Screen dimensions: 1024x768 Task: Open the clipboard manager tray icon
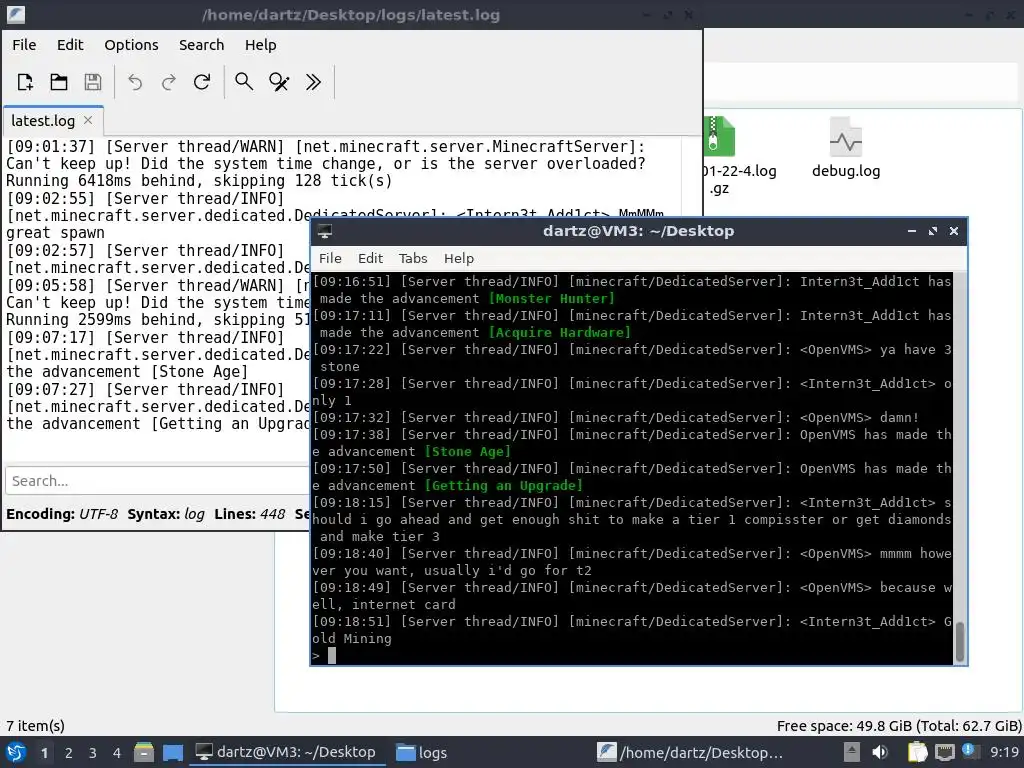(x=918, y=752)
